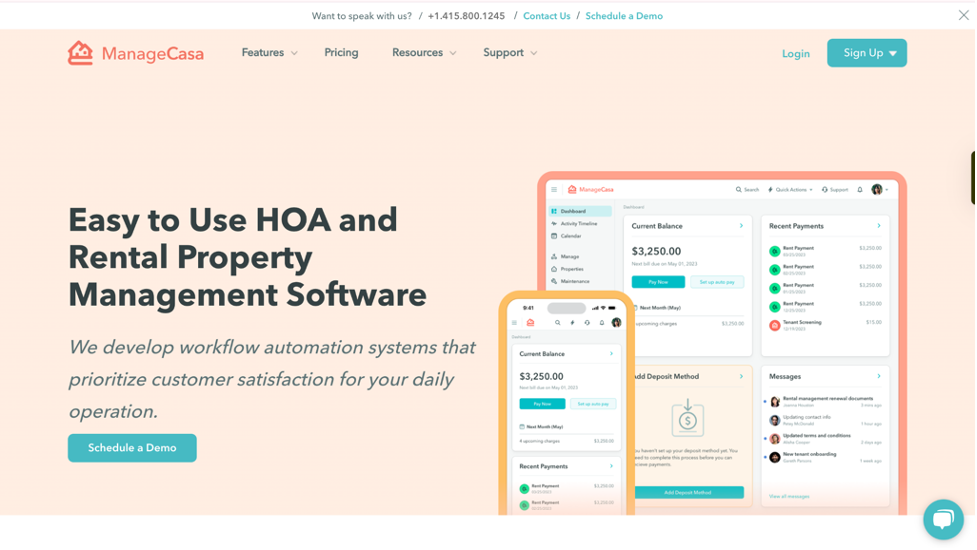Viewport: 977px width, 550px height.
Task: Click user avatar in dashboard preview header
Action: click(877, 189)
